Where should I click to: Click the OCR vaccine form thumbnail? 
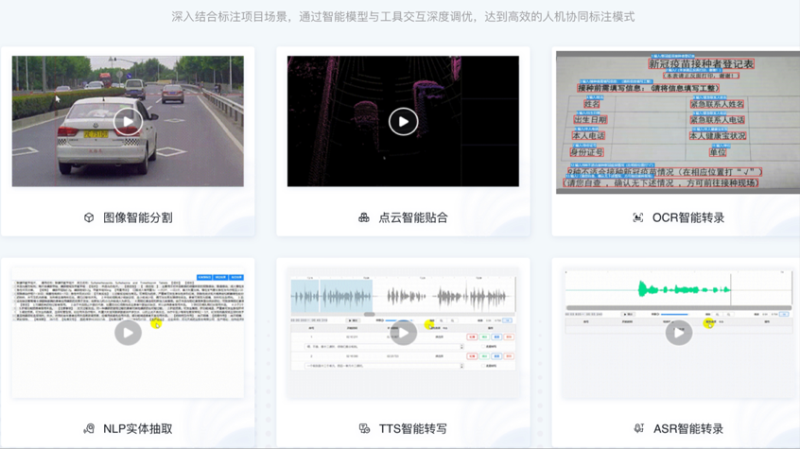tap(678, 122)
